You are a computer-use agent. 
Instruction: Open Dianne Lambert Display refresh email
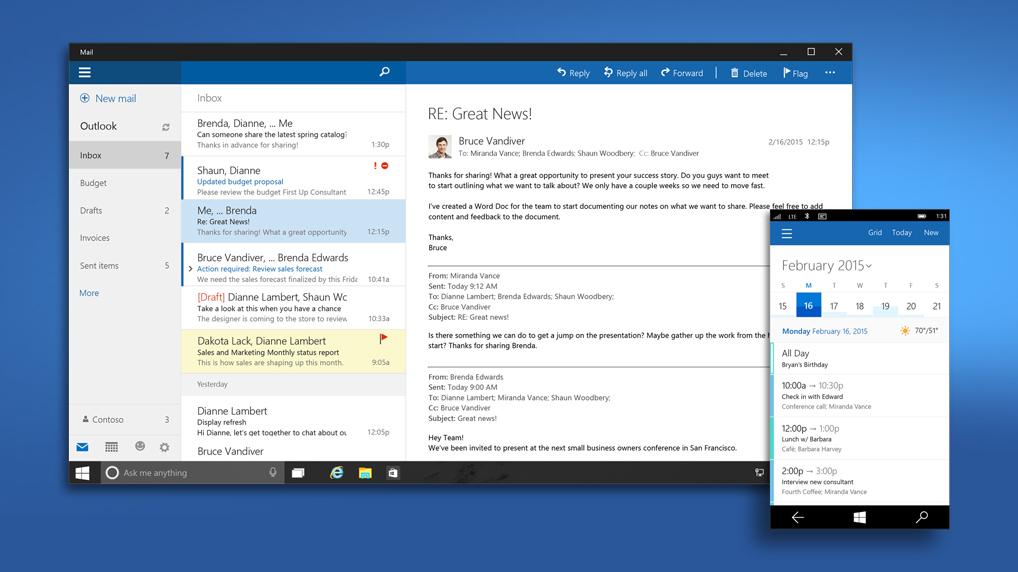(x=293, y=421)
